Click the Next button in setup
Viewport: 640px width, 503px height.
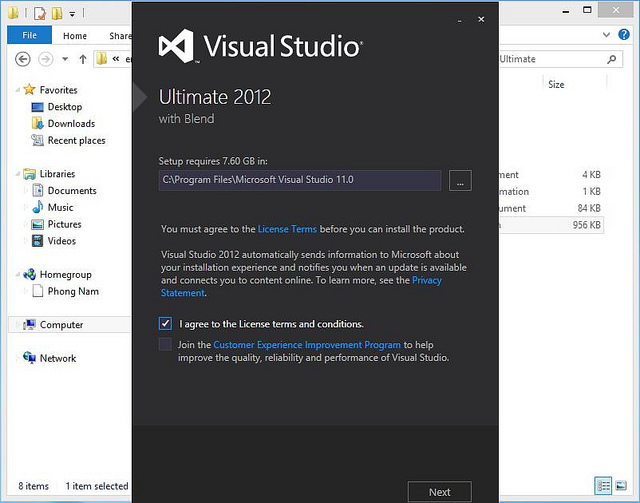[x=440, y=492]
